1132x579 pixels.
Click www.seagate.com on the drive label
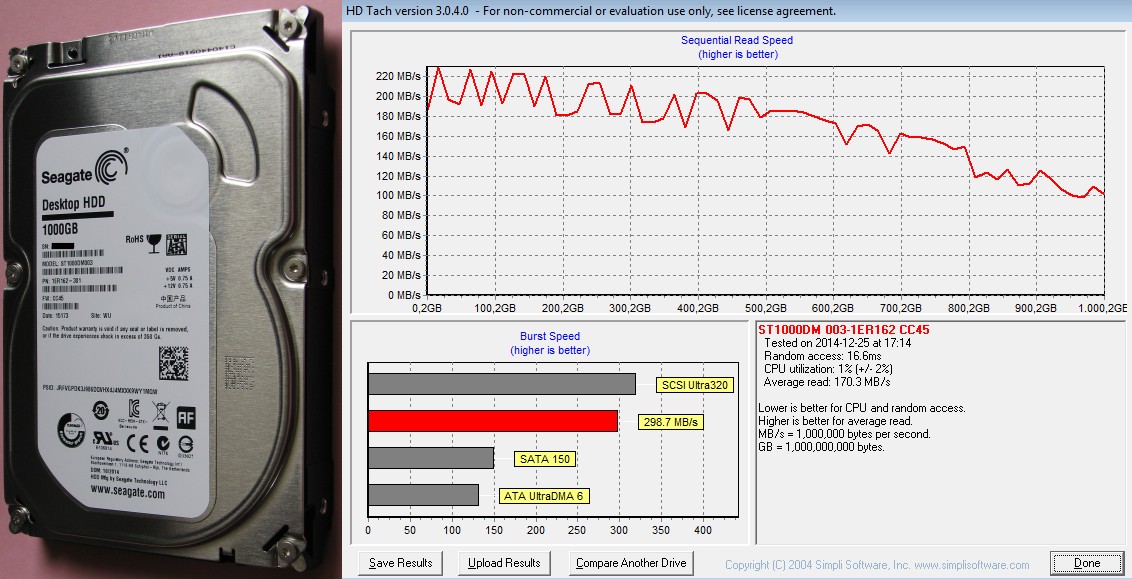pos(128,492)
